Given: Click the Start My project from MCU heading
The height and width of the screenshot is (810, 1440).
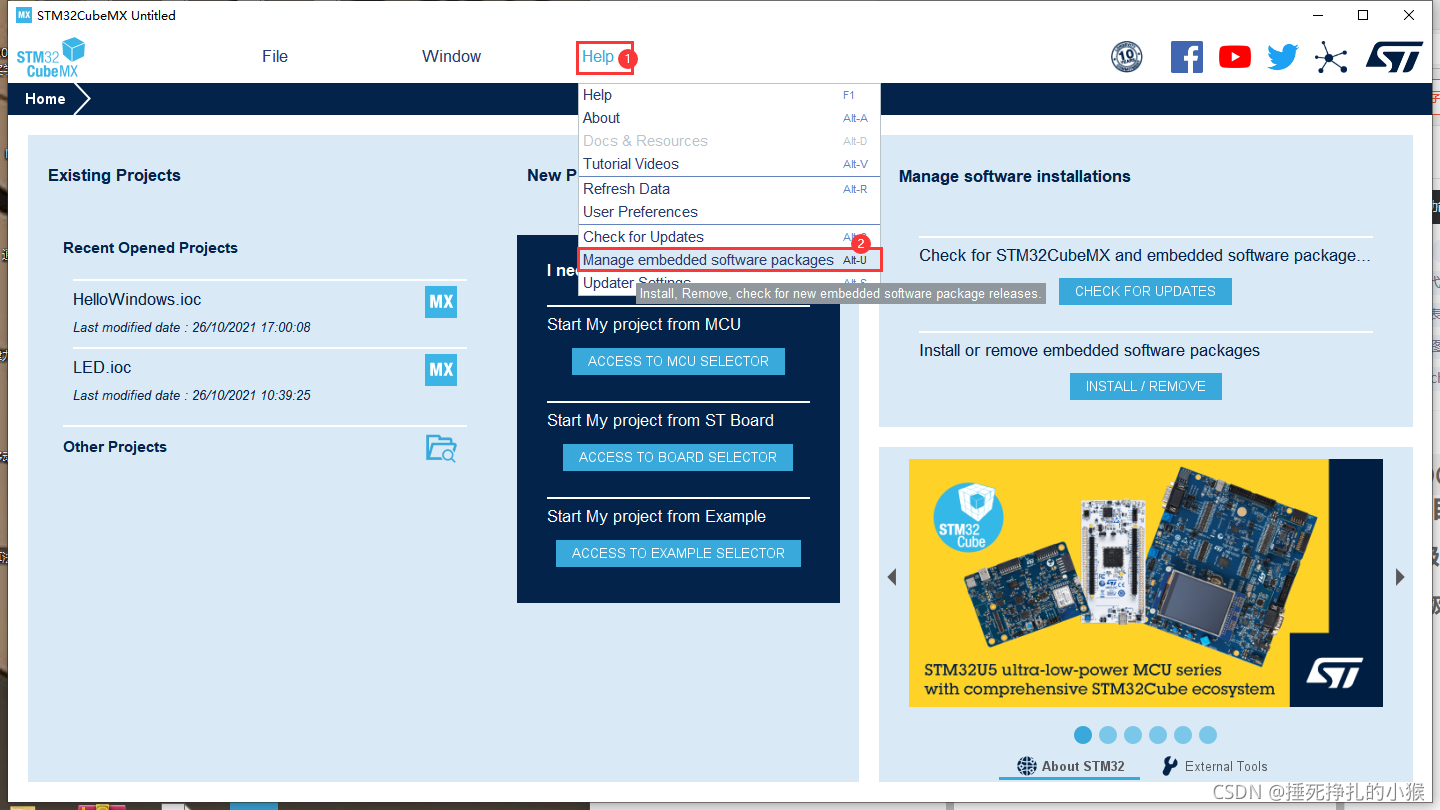Looking at the screenshot, I should [x=644, y=324].
